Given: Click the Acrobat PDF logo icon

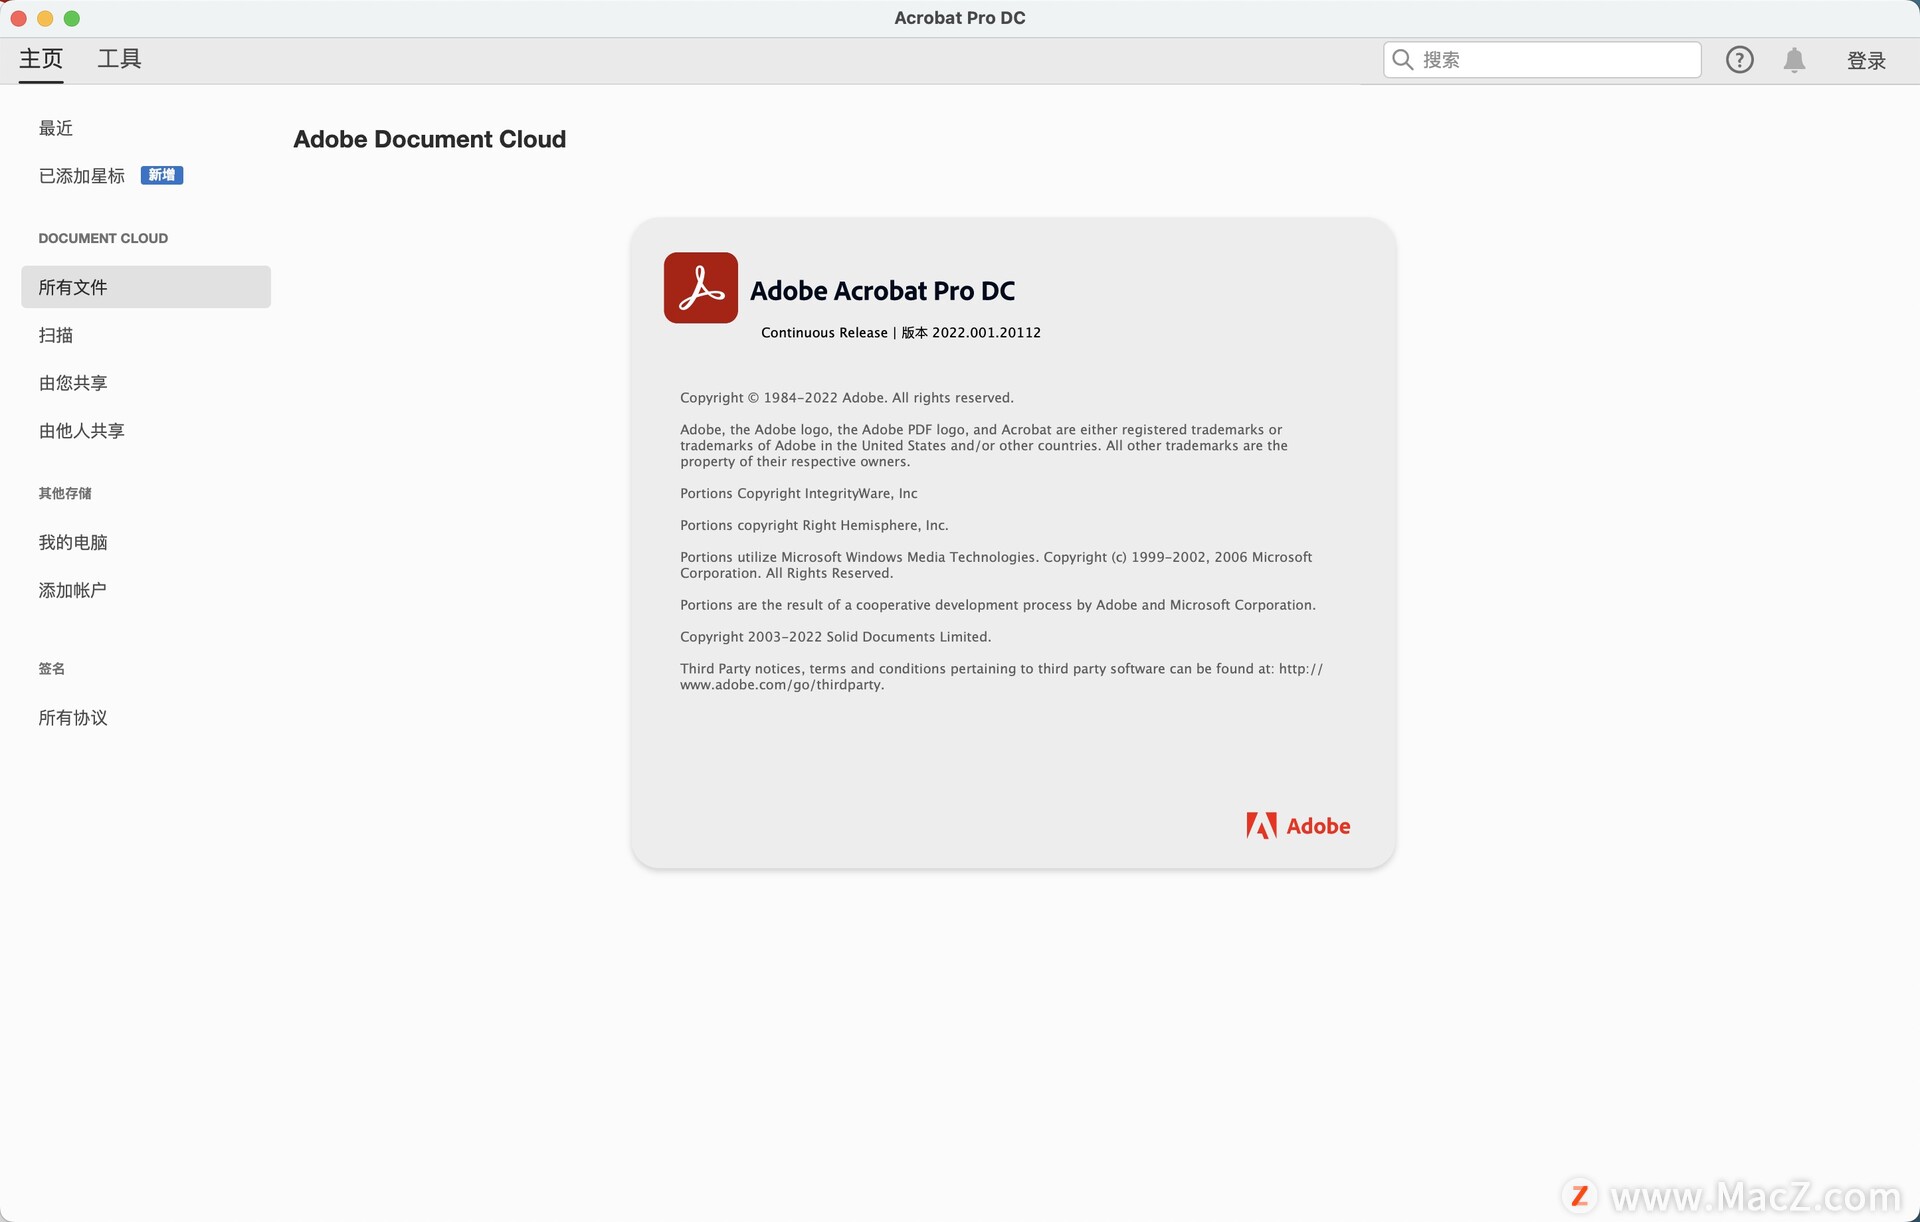Looking at the screenshot, I should [701, 288].
